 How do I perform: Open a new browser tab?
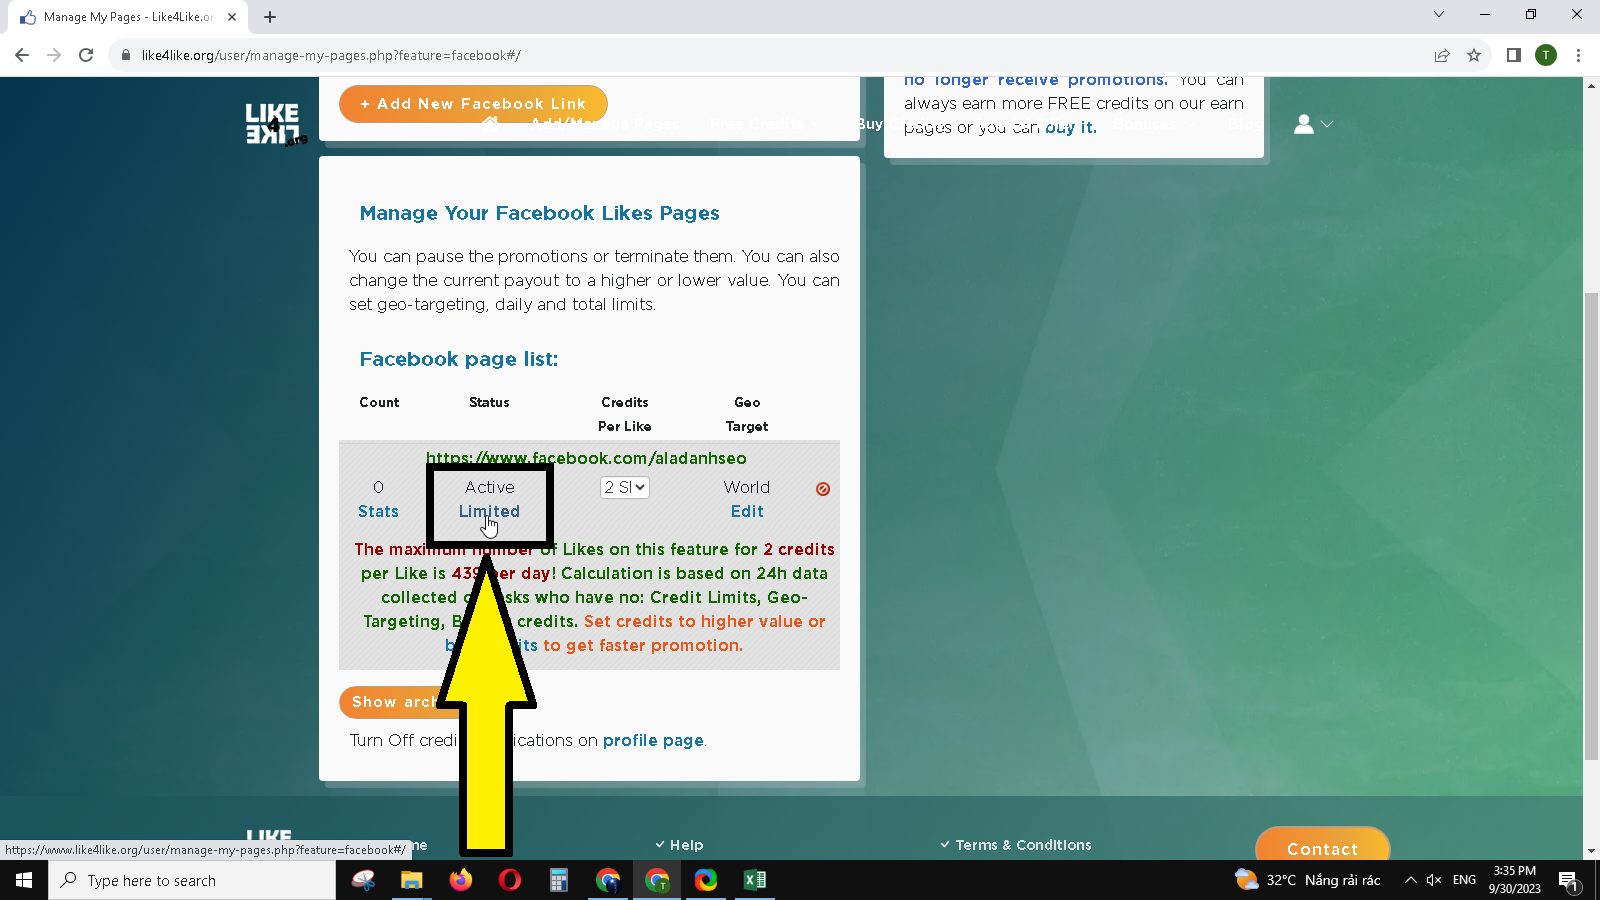pos(270,17)
